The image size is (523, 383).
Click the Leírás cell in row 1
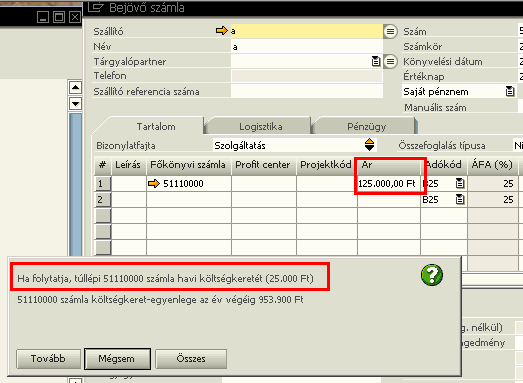coord(128,183)
